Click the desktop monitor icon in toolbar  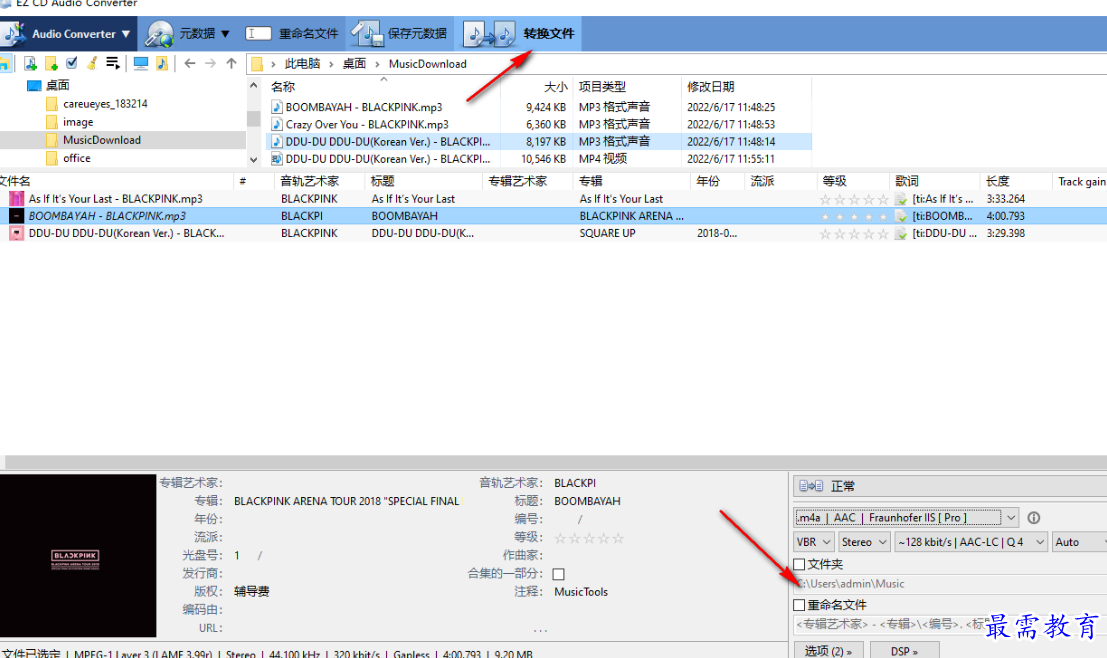[x=141, y=64]
